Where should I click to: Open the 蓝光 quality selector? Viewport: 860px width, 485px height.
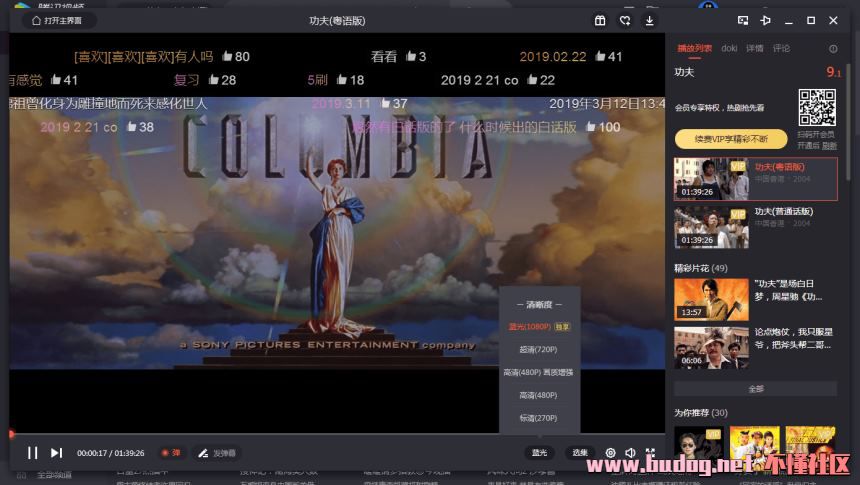click(x=539, y=453)
